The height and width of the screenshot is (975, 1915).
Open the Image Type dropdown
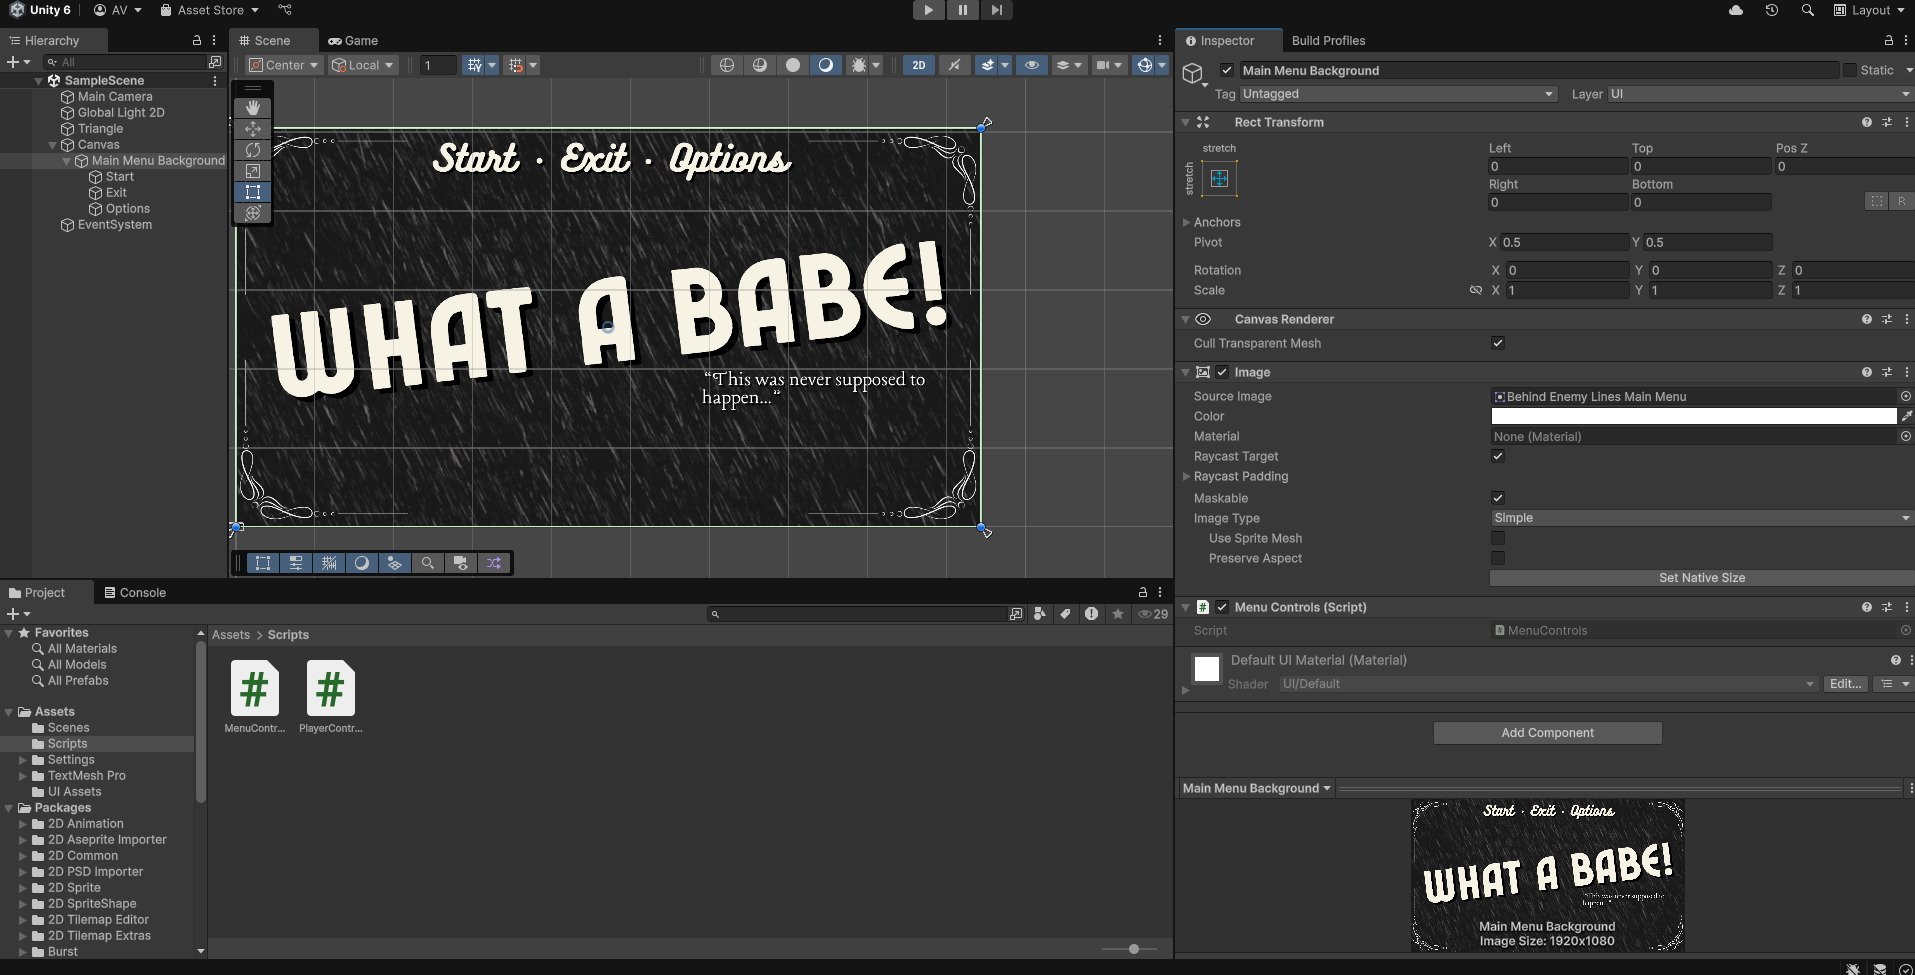point(1700,518)
